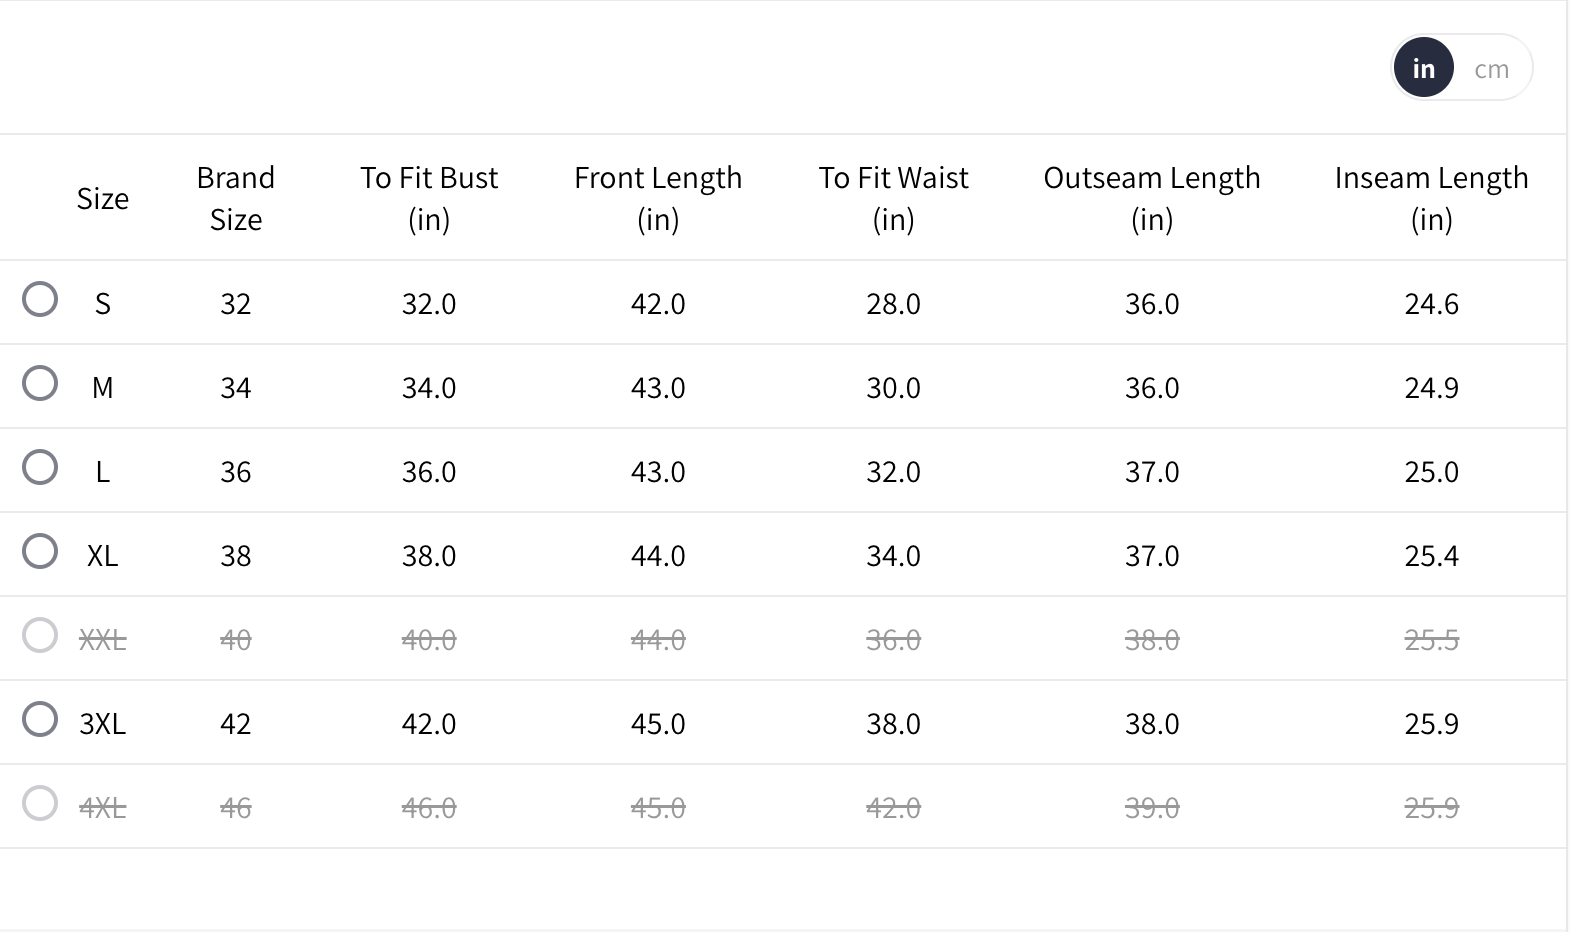Image resolution: width=1570 pixels, height=932 pixels.
Task: Click the XL size label
Action: coord(103,556)
